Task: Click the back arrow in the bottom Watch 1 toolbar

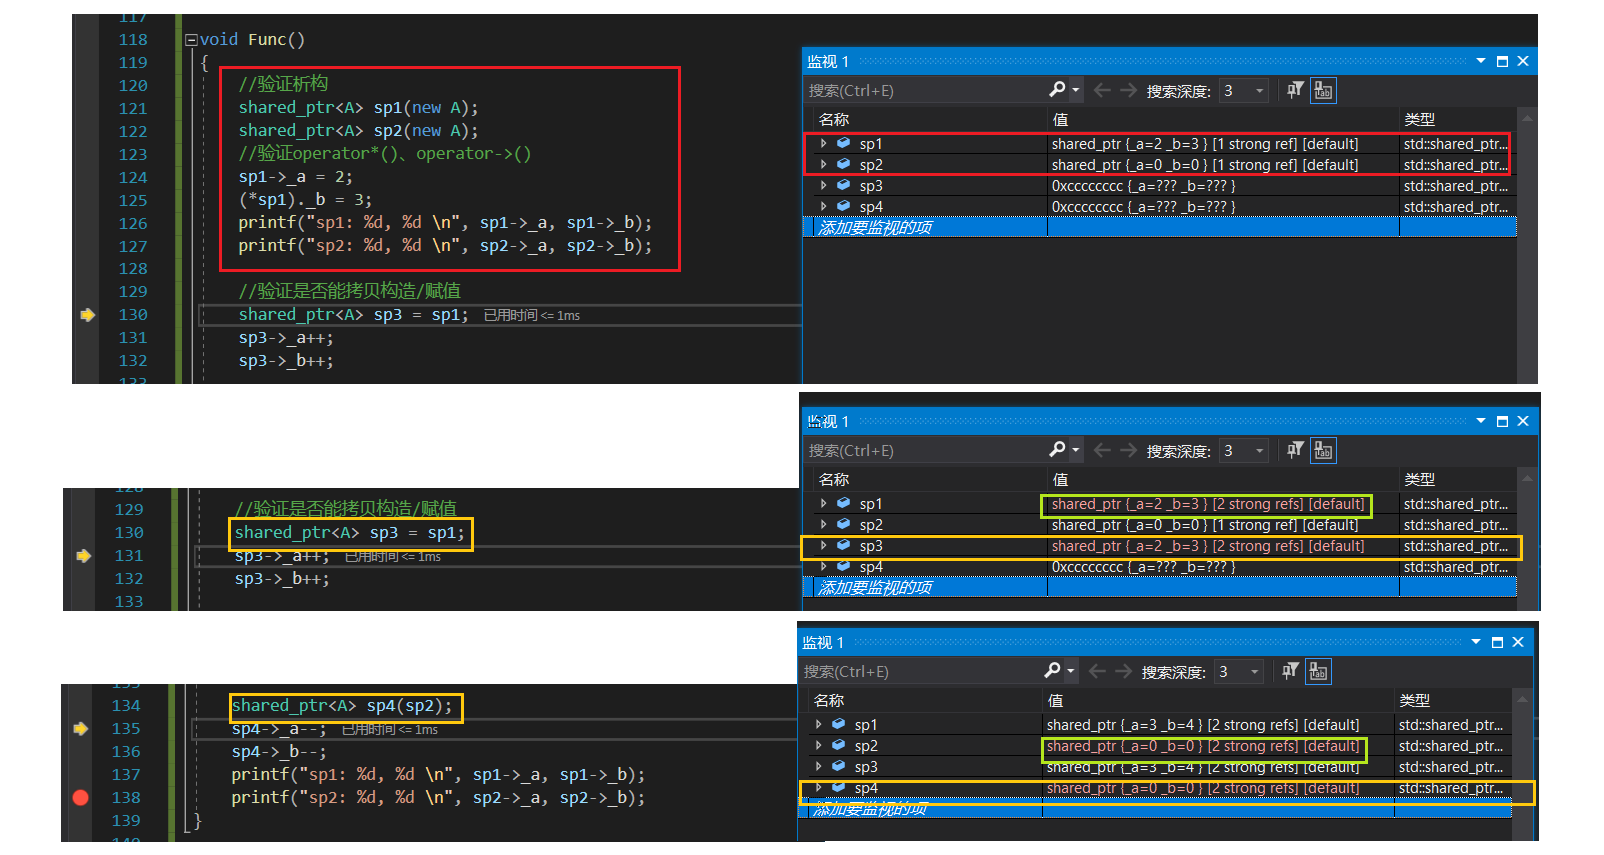Action: 1097,671
